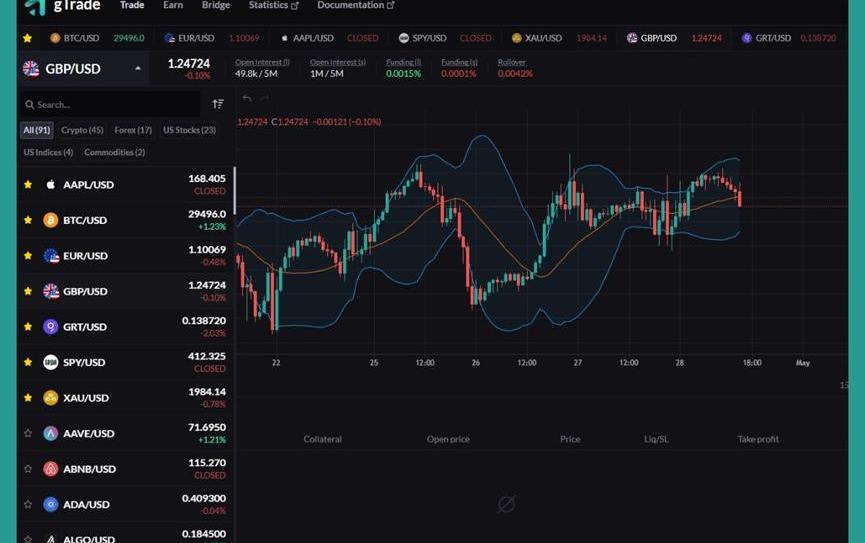This screenshot has width=865, height=543.
Task: Filter pairs by Forex (17)
Action: [x=133, y=130]
